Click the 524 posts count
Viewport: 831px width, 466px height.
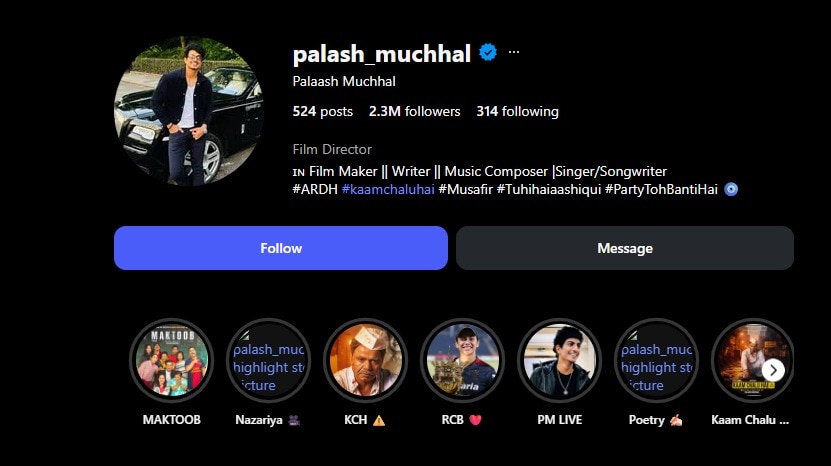click(x=322, y=111)
